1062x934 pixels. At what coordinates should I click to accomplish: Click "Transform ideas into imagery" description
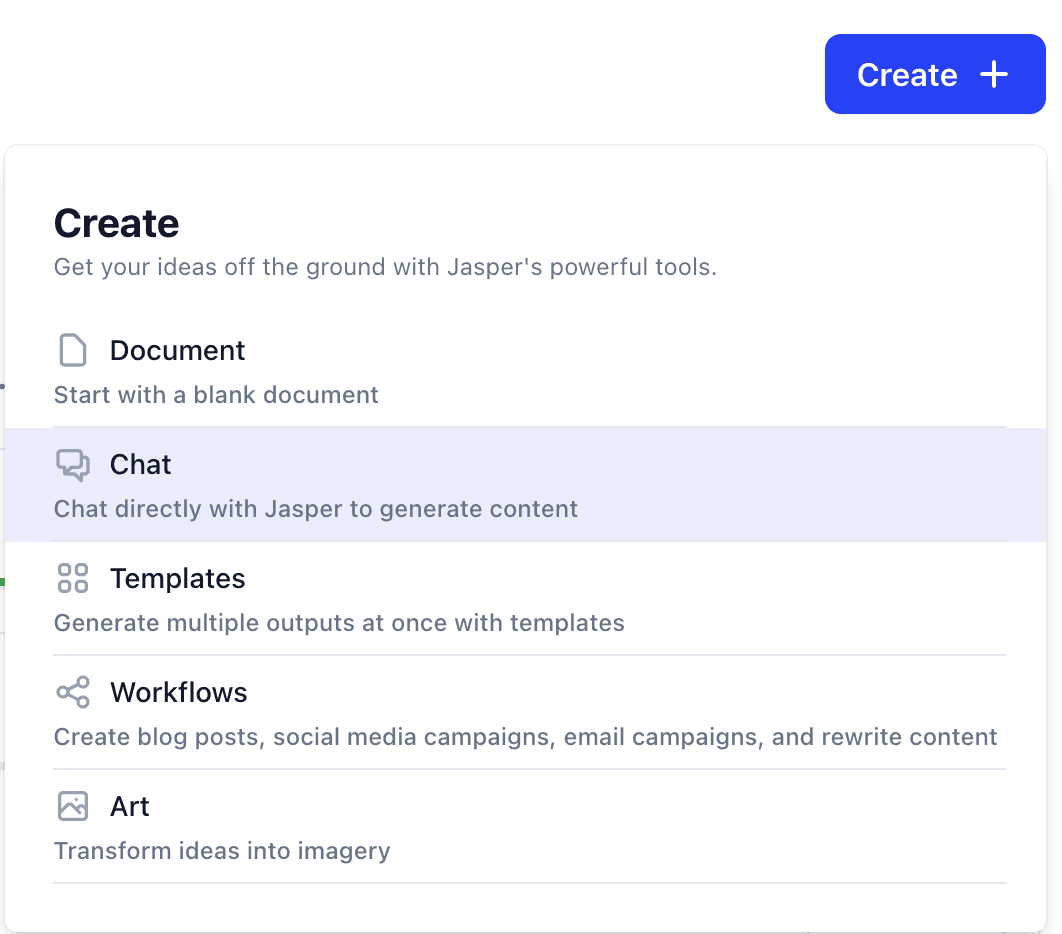tap(221, 851)
